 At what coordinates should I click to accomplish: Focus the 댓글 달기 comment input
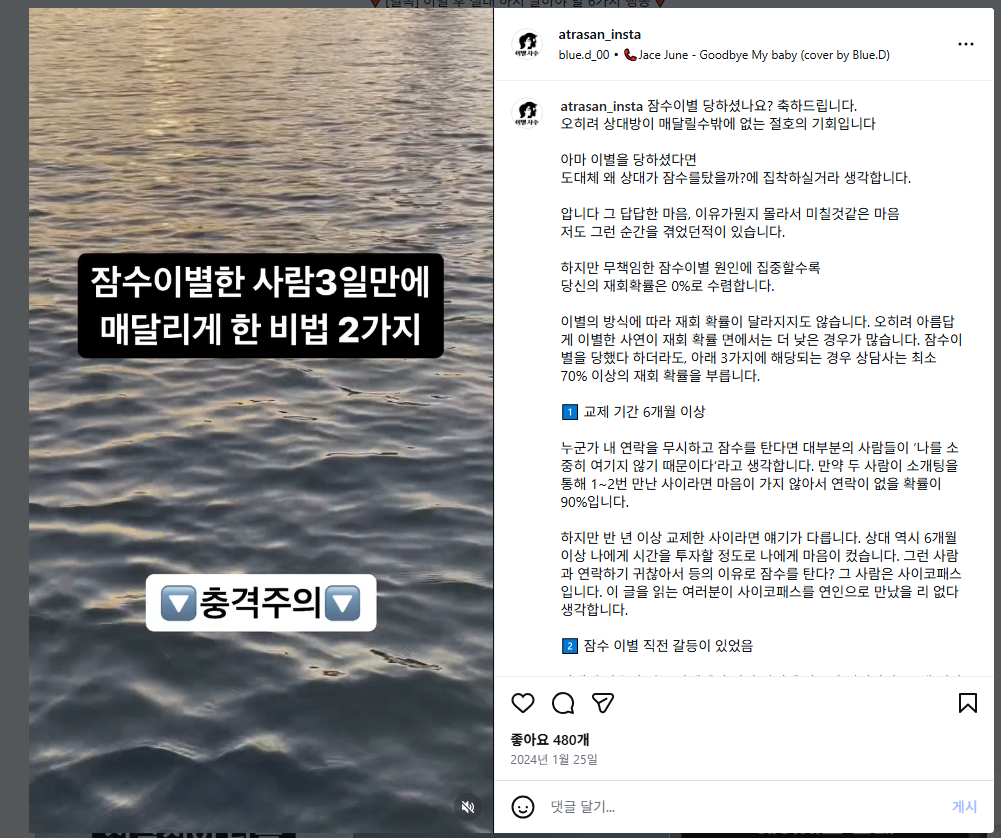coord(744,807)
